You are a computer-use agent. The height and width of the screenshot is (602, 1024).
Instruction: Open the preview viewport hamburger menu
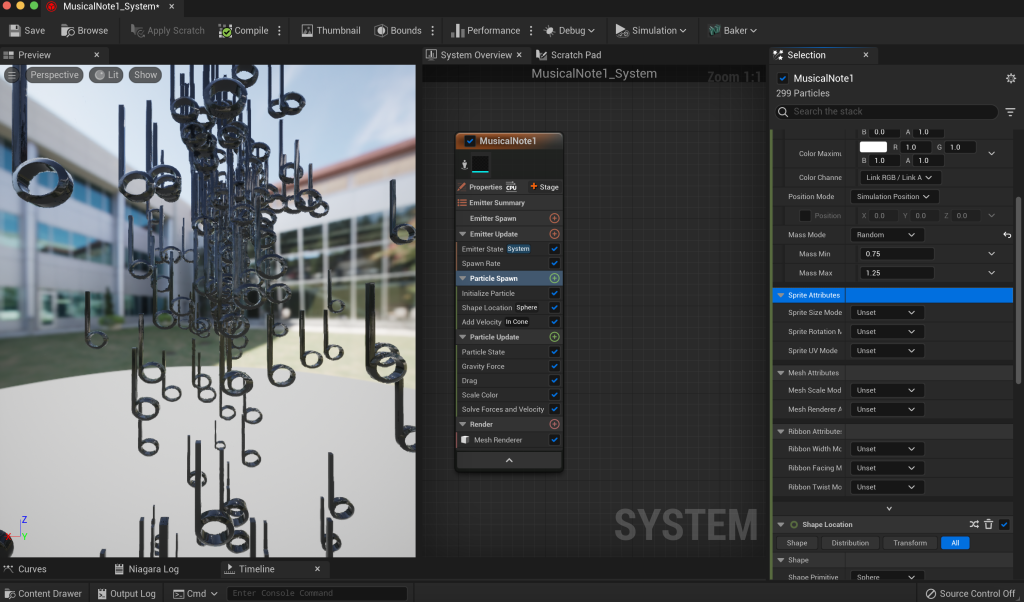click(x=12, y=75)
